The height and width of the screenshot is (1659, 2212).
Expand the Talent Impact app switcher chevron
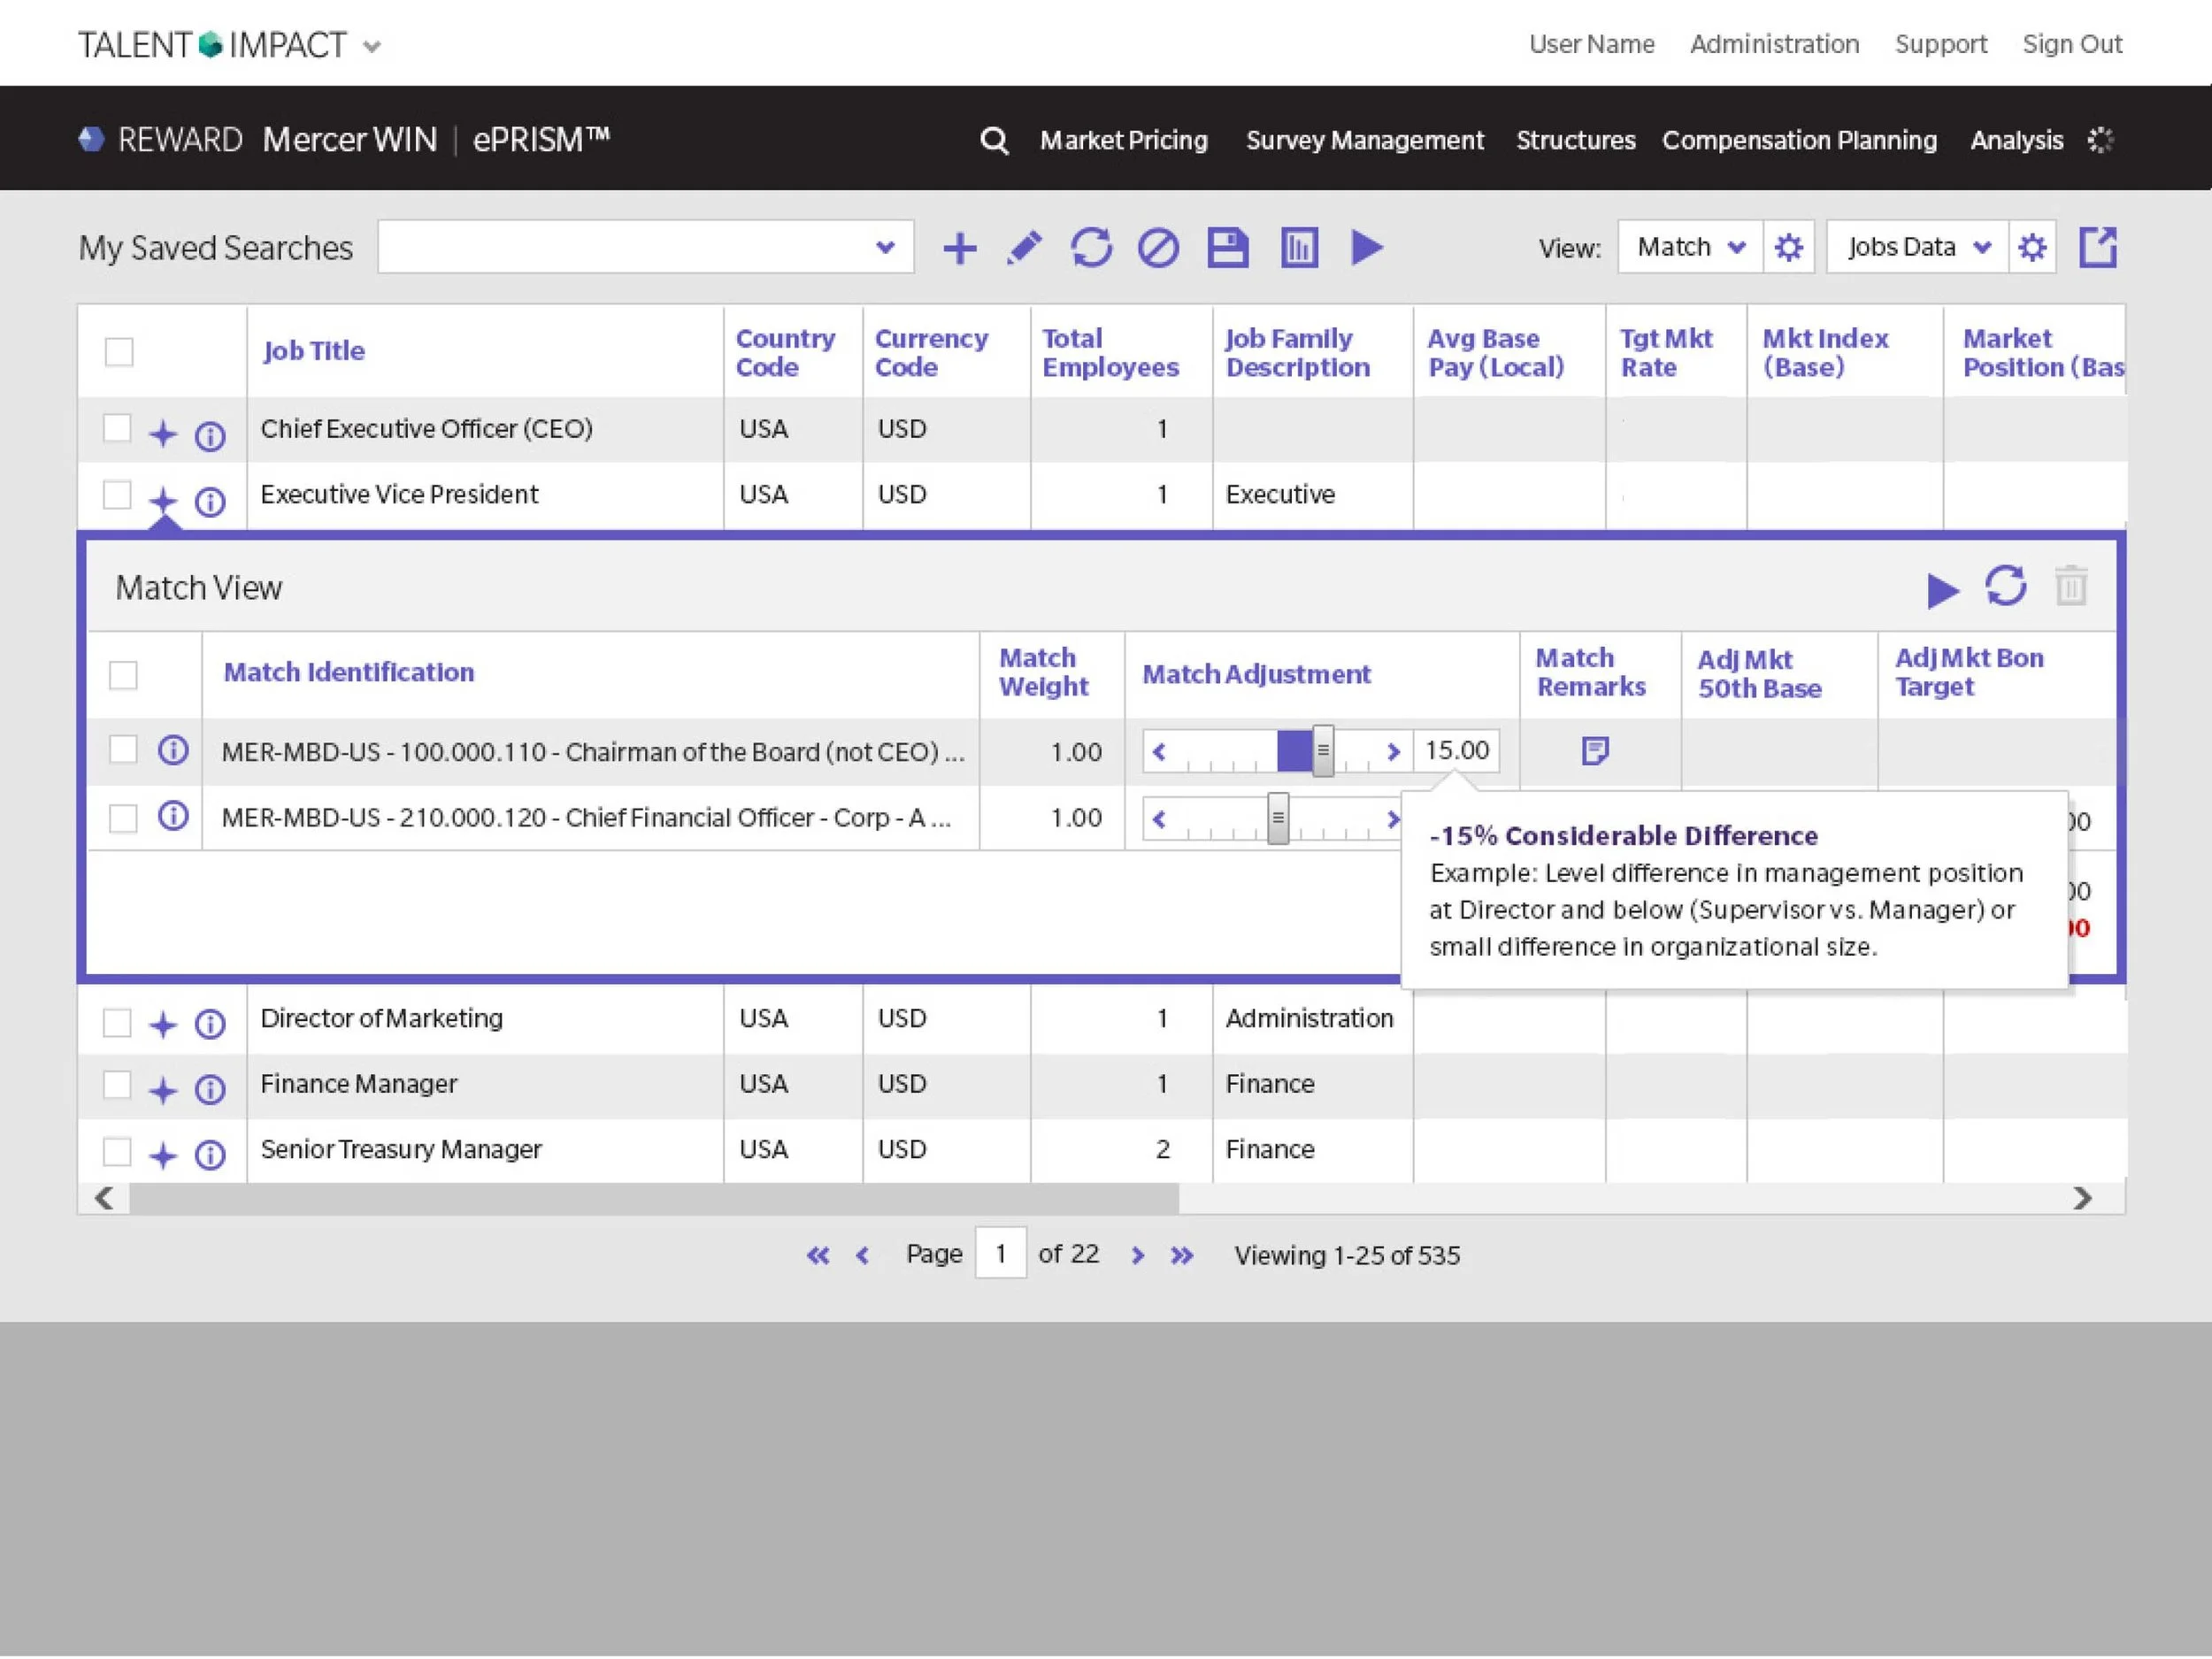pyautogui.click(x=371, y=47)
